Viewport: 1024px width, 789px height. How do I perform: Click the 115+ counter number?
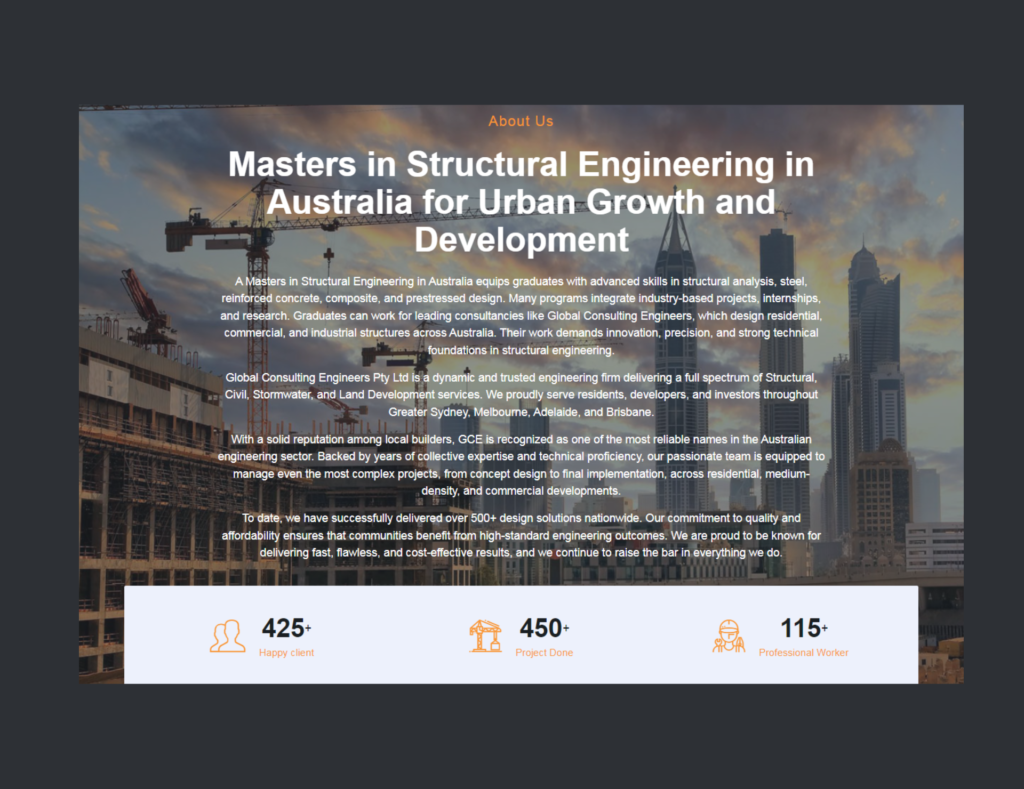803,628
